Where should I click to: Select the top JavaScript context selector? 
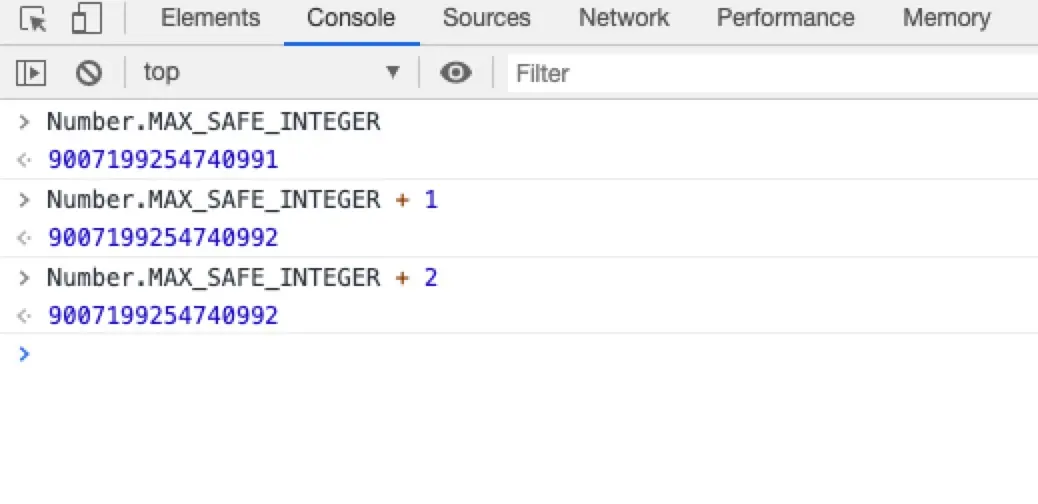click(x=271, y=72)
